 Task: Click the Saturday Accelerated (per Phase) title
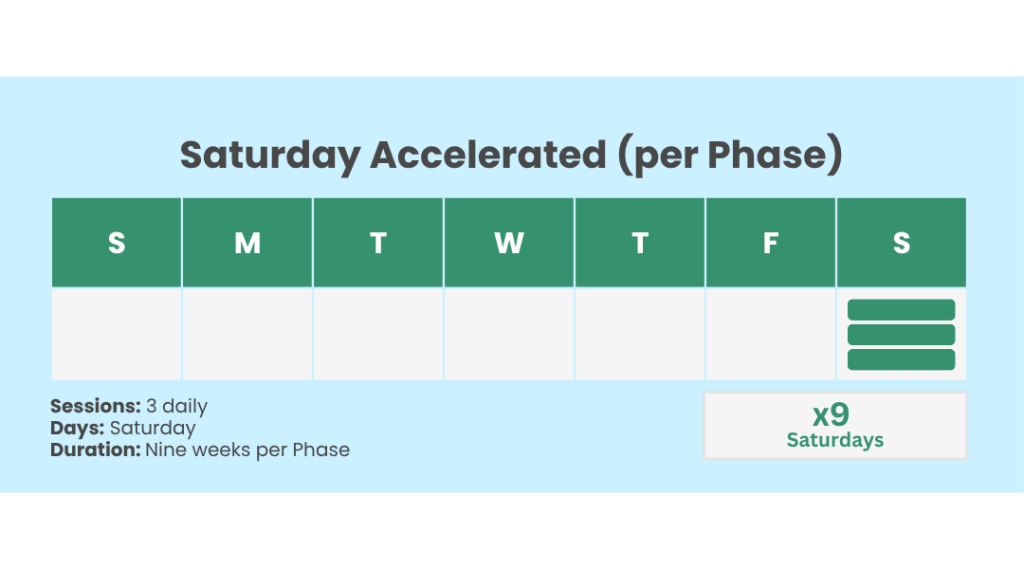(x=511, y=155)
